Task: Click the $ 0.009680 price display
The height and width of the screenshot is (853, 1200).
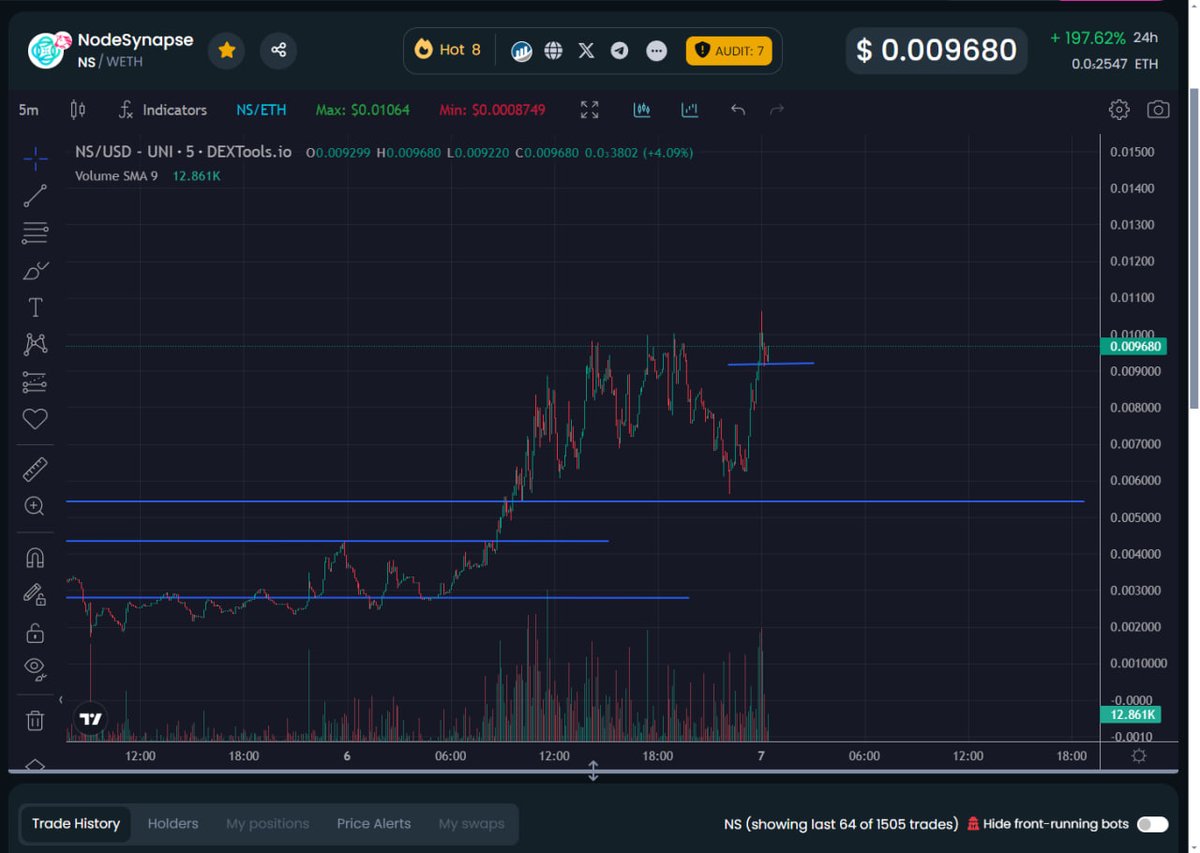Action: [937, 50]
